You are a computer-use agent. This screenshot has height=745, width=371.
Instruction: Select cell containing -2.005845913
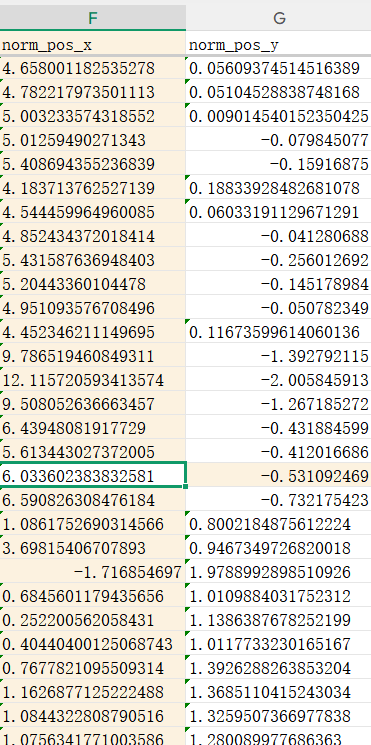278,380
